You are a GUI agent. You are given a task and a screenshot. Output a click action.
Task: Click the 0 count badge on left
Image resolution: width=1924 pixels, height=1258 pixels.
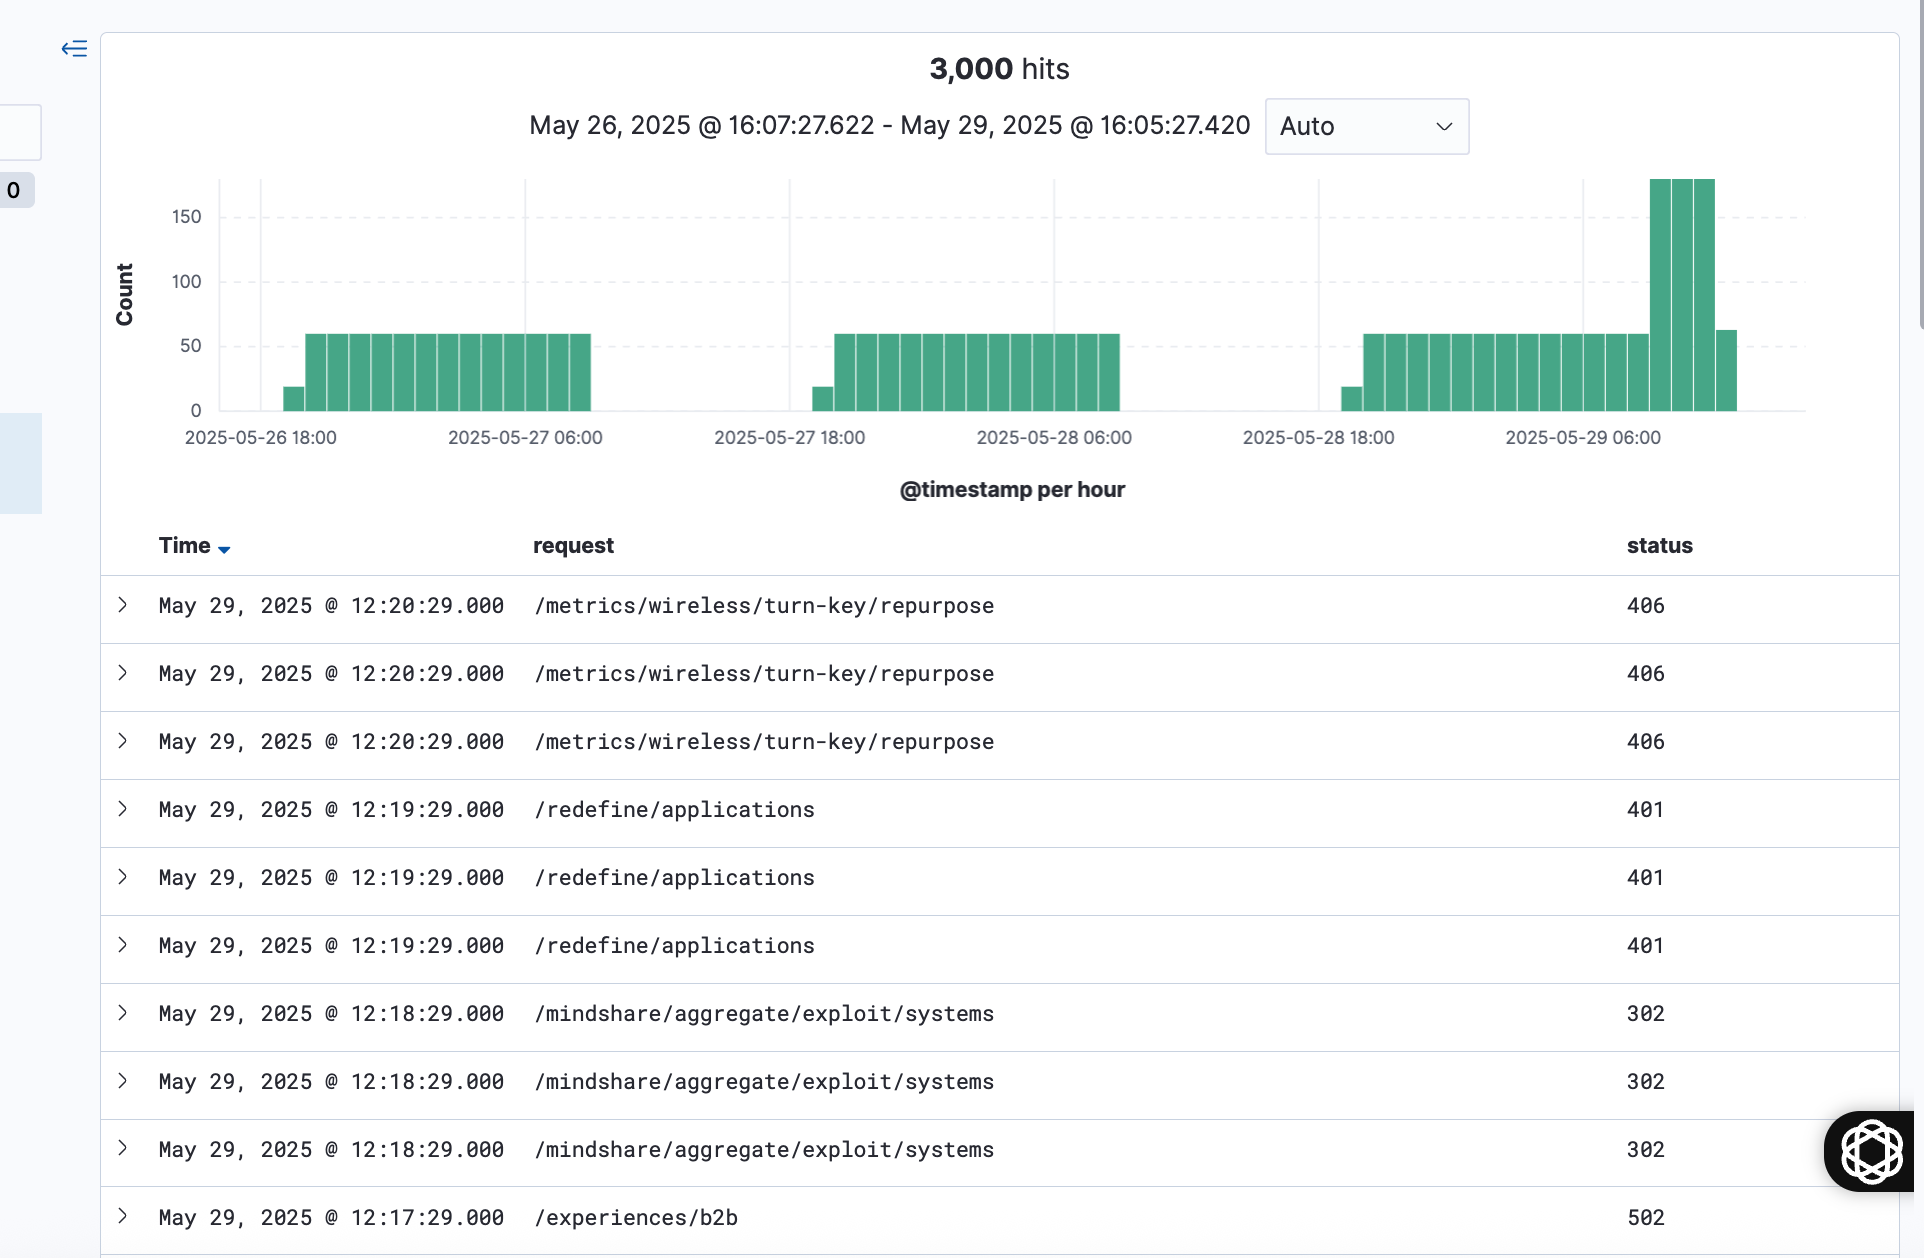[14, 190]
